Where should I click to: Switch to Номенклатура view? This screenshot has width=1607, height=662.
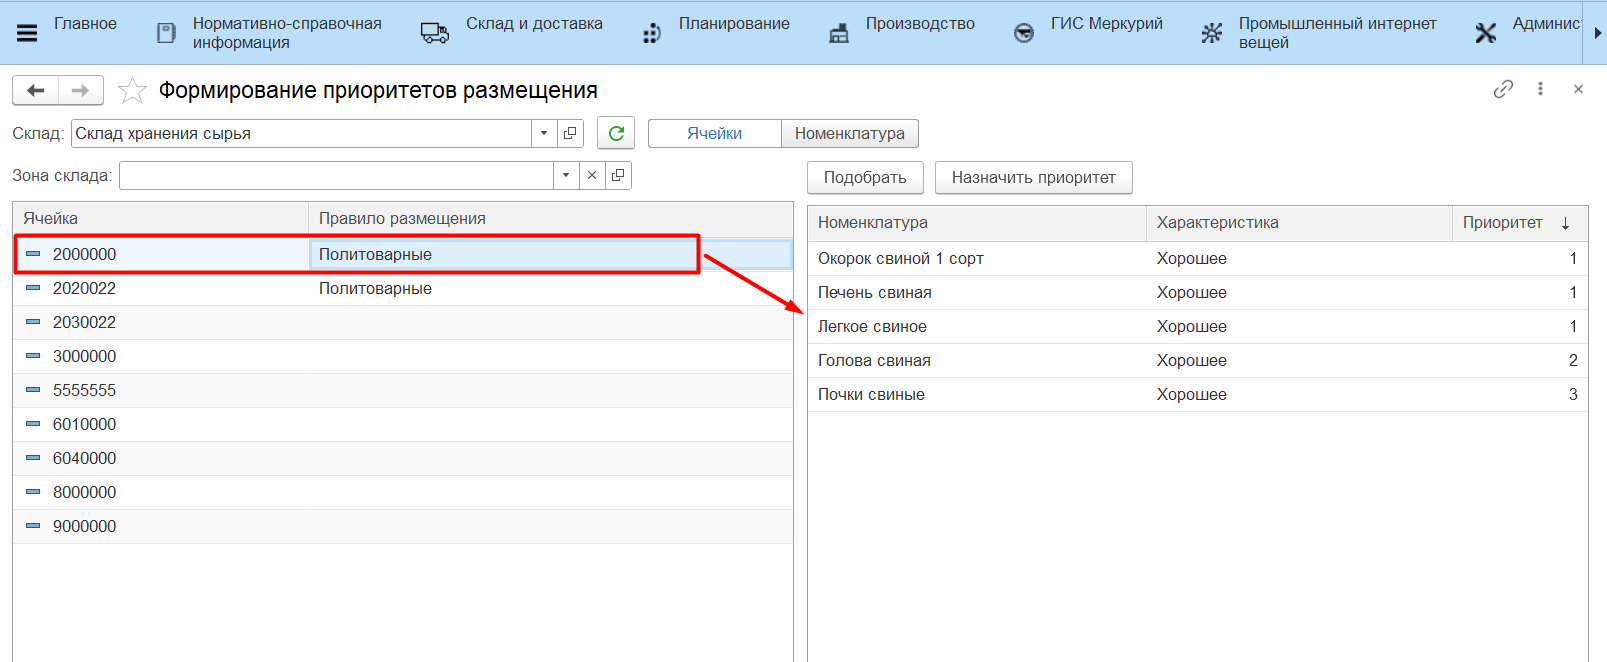pos(849,133)
